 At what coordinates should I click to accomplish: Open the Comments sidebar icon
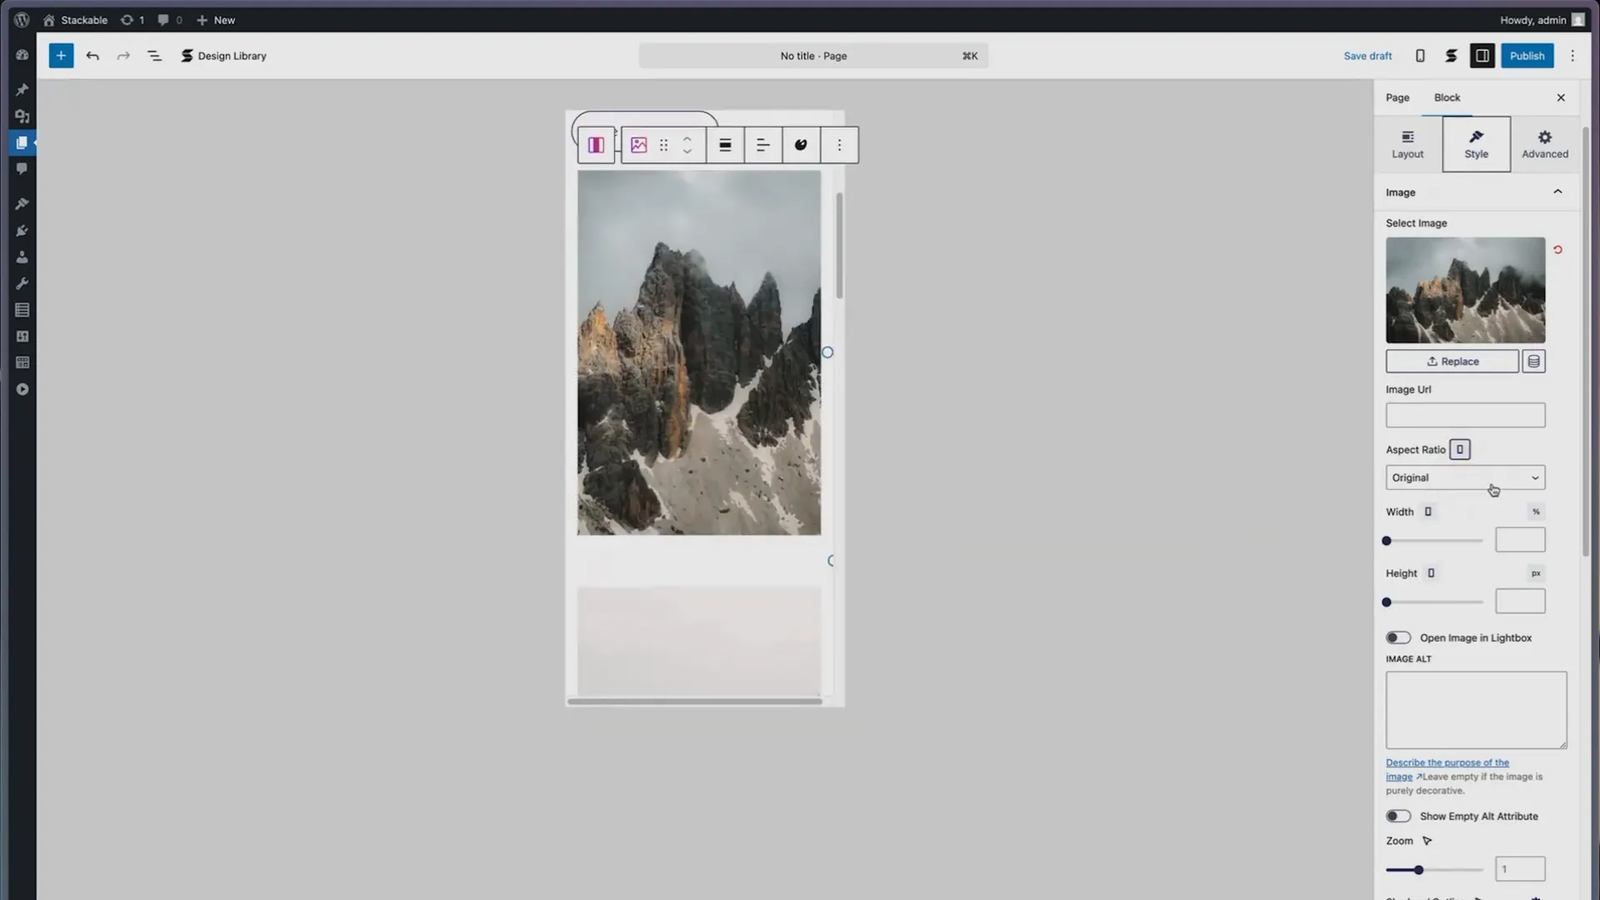tap(22, 169)
